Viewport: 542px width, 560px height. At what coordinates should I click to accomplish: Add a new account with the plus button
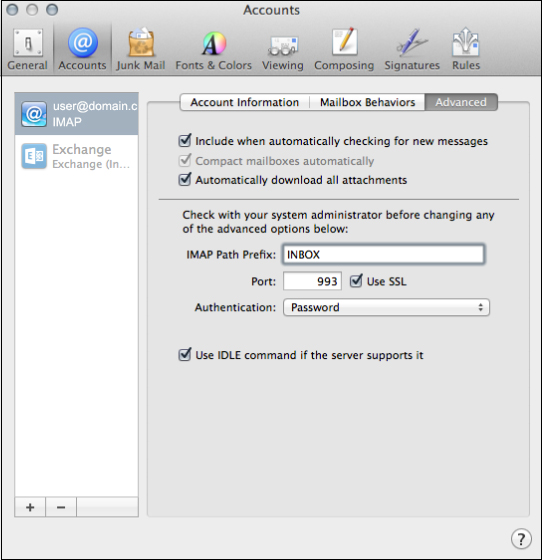click(x=30, y=507)
